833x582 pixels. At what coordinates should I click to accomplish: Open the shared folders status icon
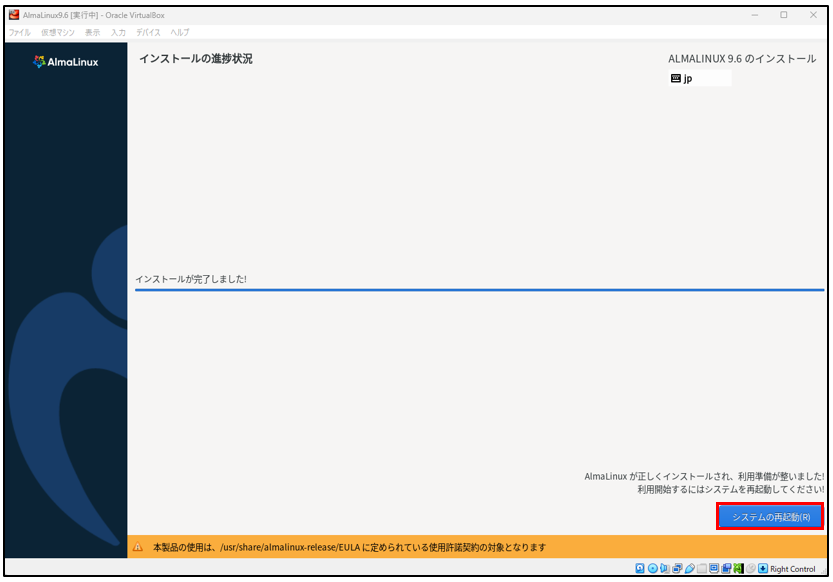(702, 569)
